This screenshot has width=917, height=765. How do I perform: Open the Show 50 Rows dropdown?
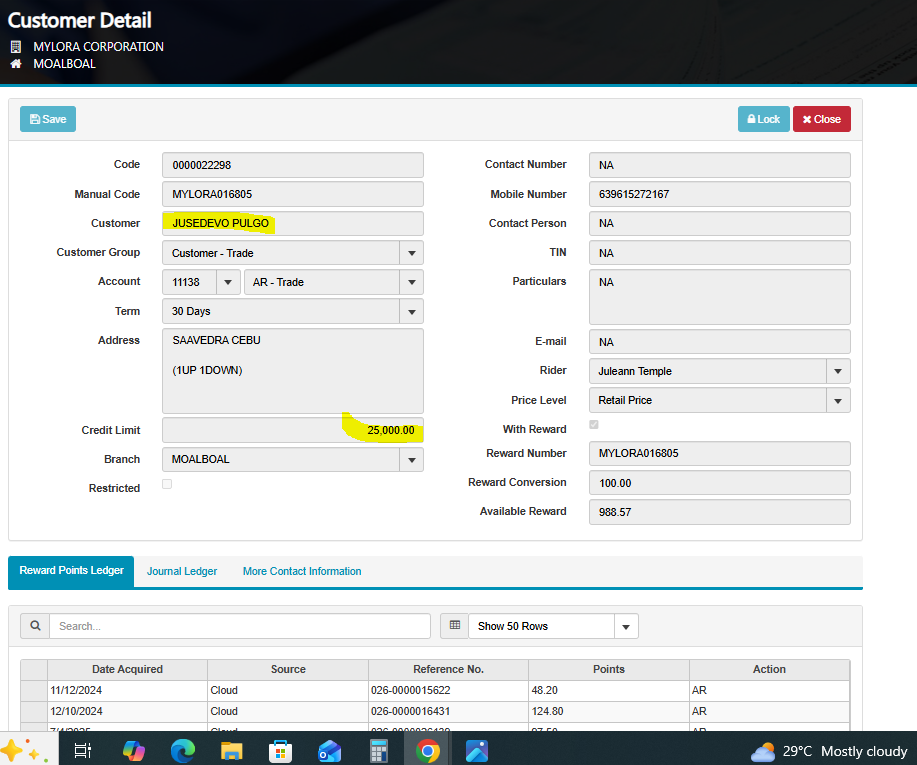click(x=626, y=627)
